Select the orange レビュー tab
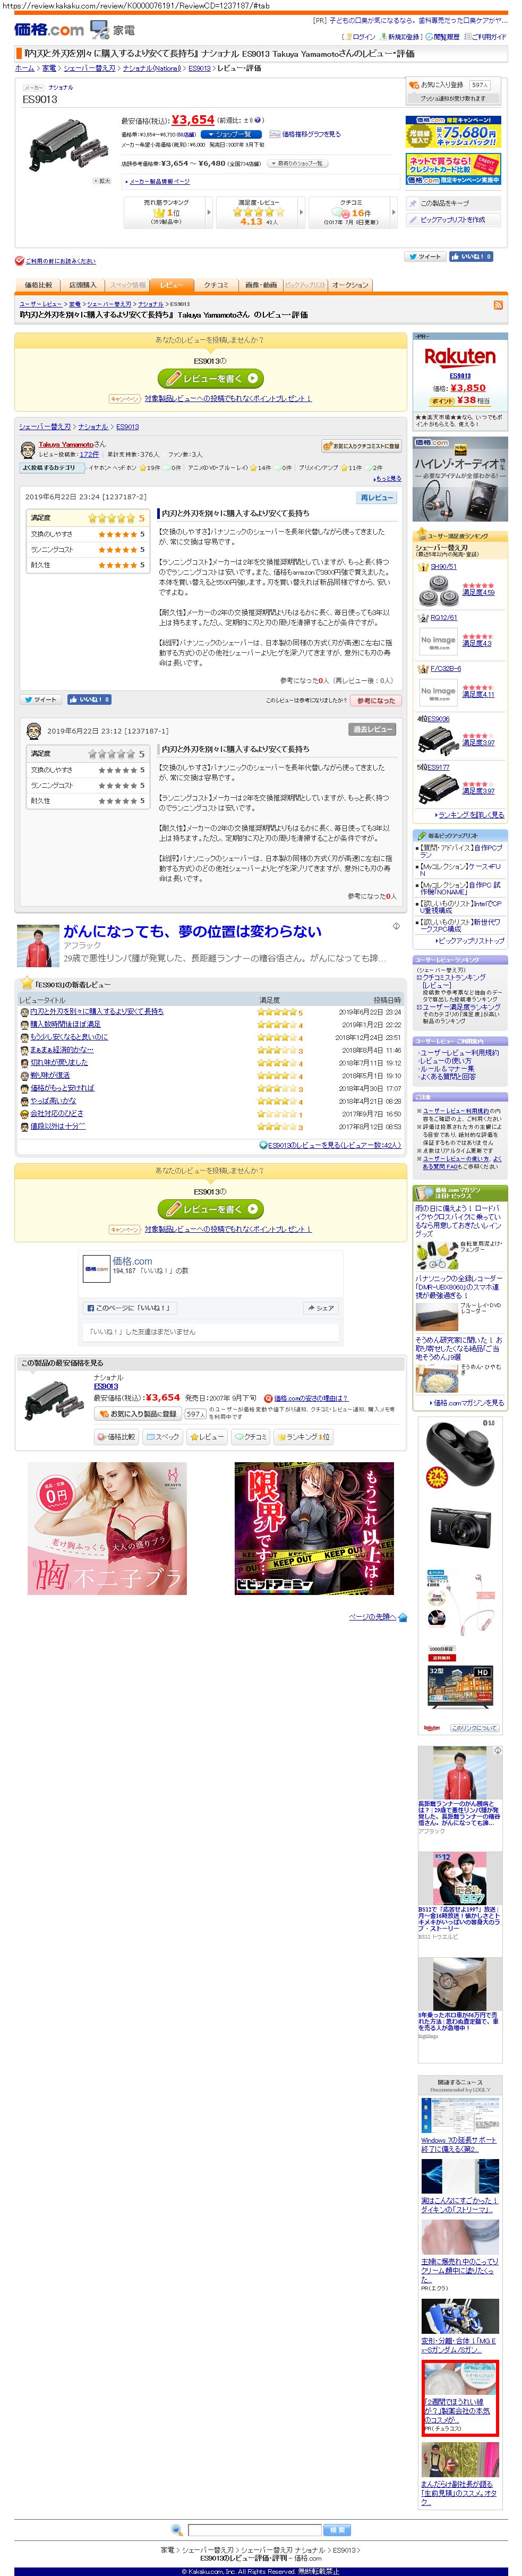 click(x=172, y=285)
